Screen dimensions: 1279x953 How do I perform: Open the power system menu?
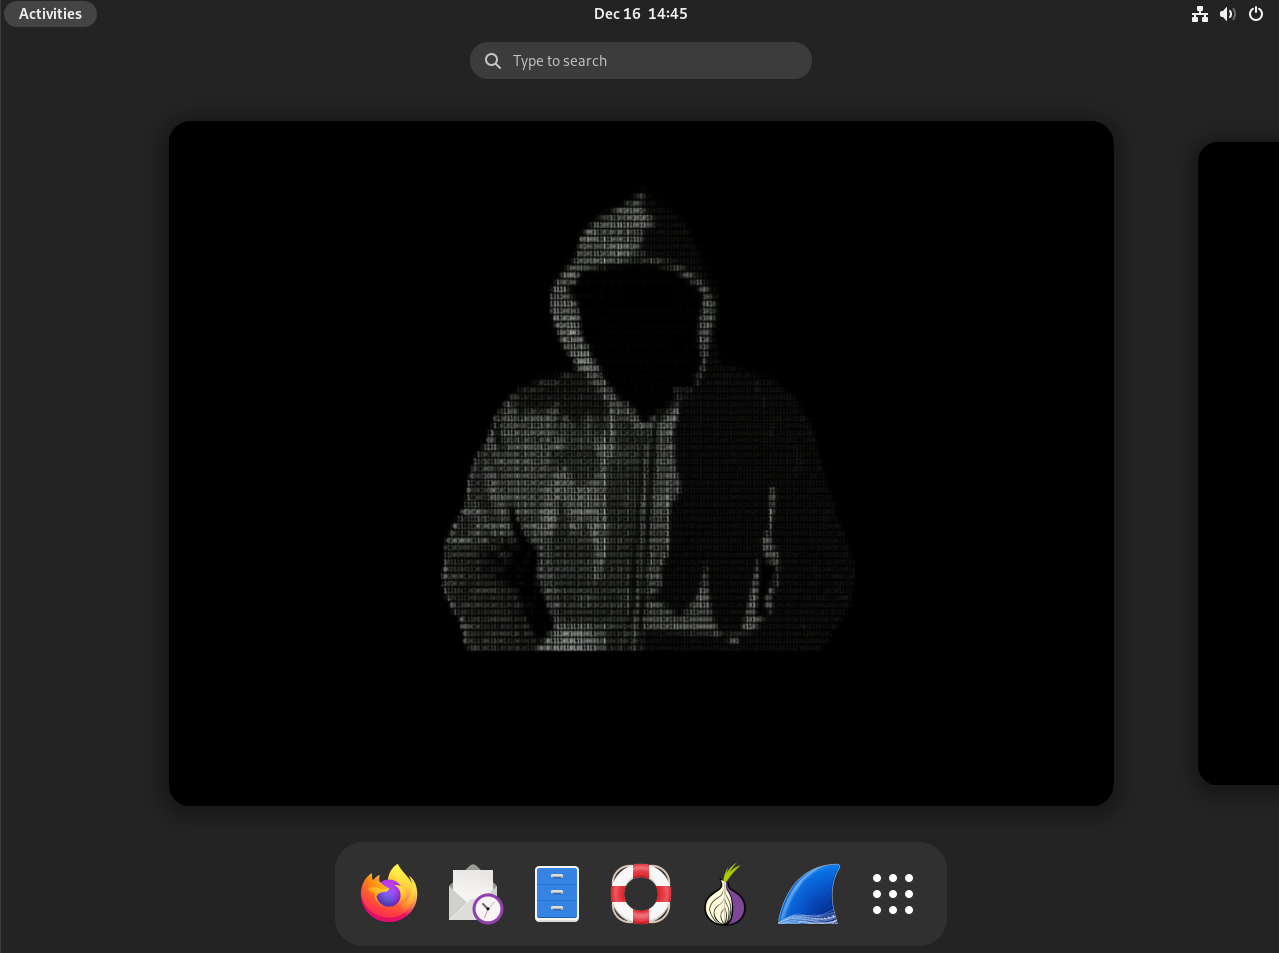pos(1255,13)
